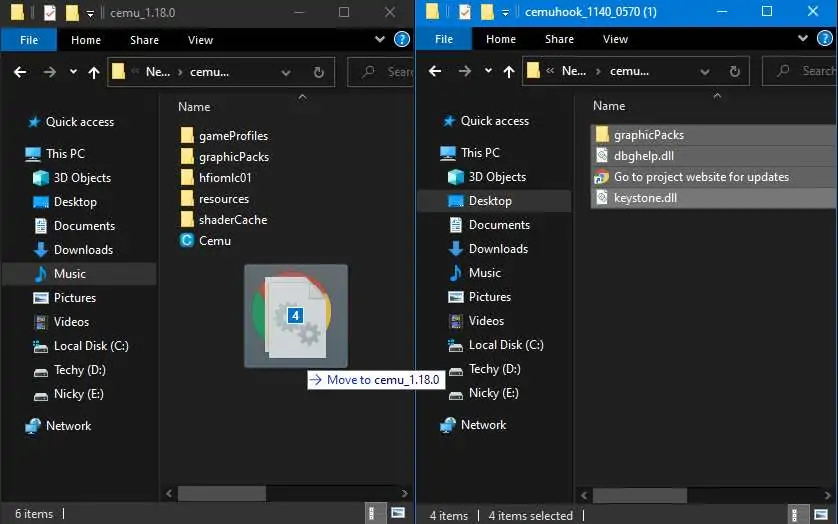
Task: Go up one level in cemu_1.18.0 window
Action: 94,72
